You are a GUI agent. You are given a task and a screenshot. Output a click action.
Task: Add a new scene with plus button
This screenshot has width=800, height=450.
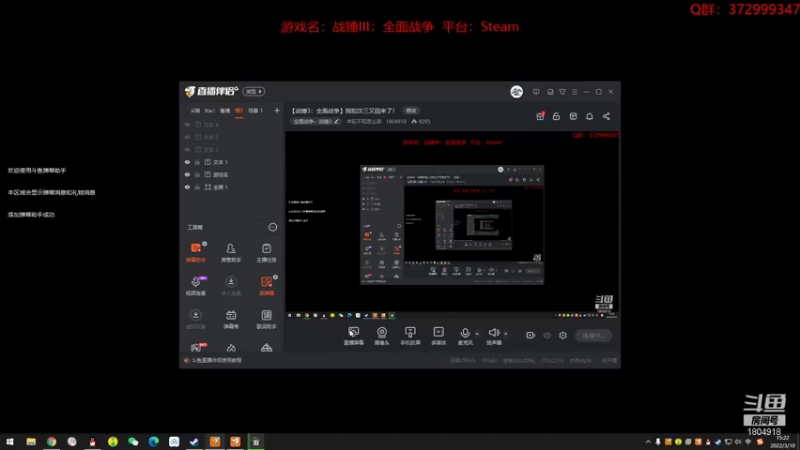click(x=277, y=111)
